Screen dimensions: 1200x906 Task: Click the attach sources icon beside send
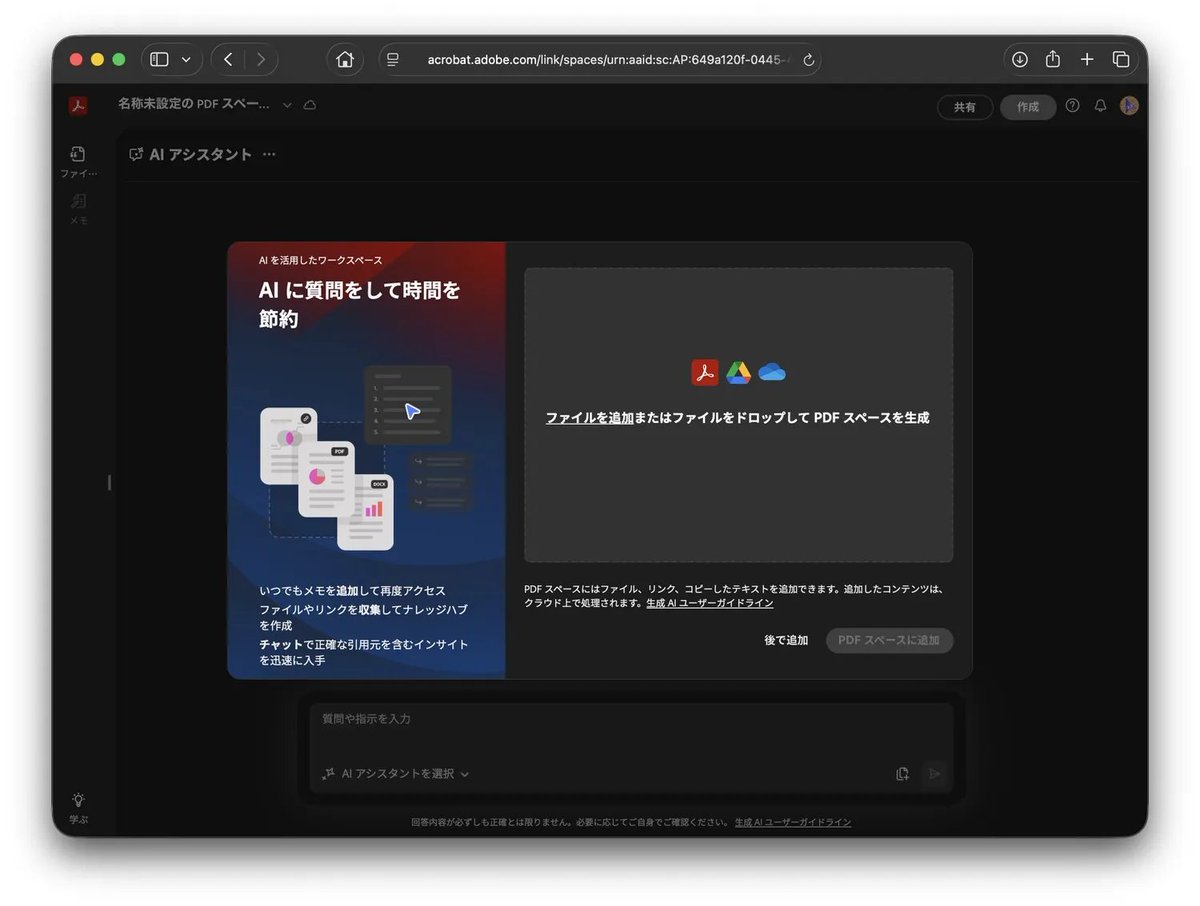click(x=902, y=773)
